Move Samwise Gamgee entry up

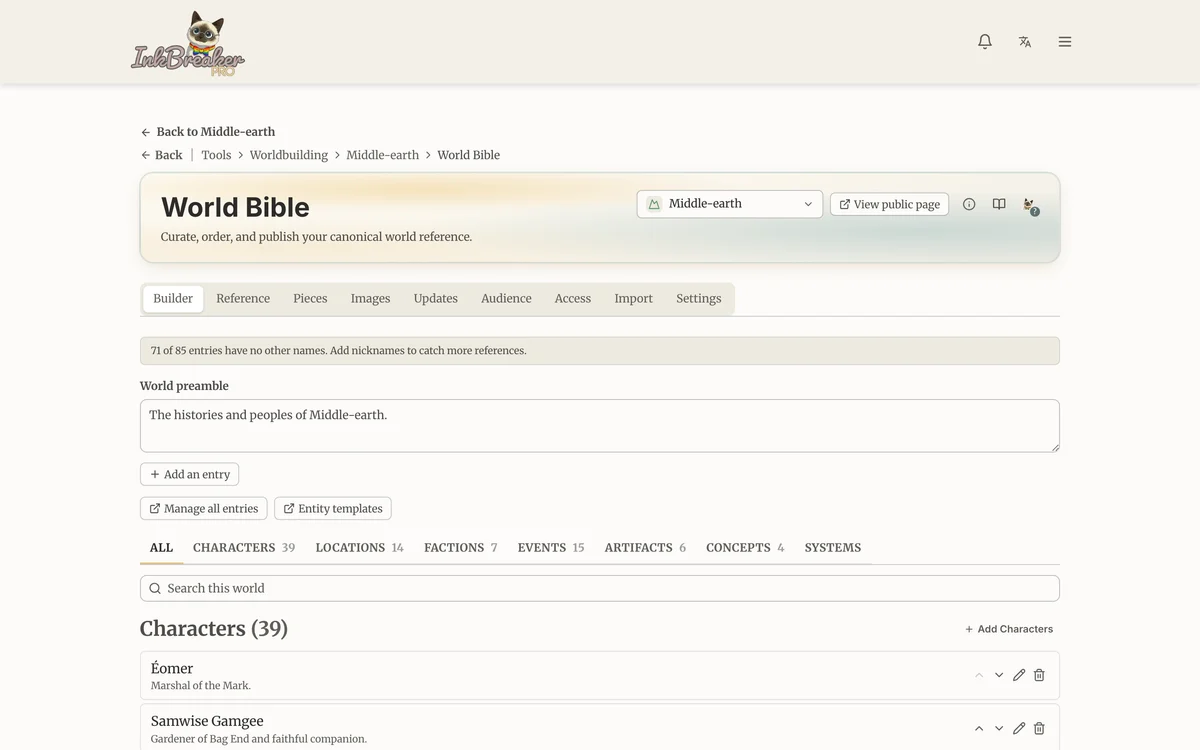pyautogui.click(x=979, y=728)
